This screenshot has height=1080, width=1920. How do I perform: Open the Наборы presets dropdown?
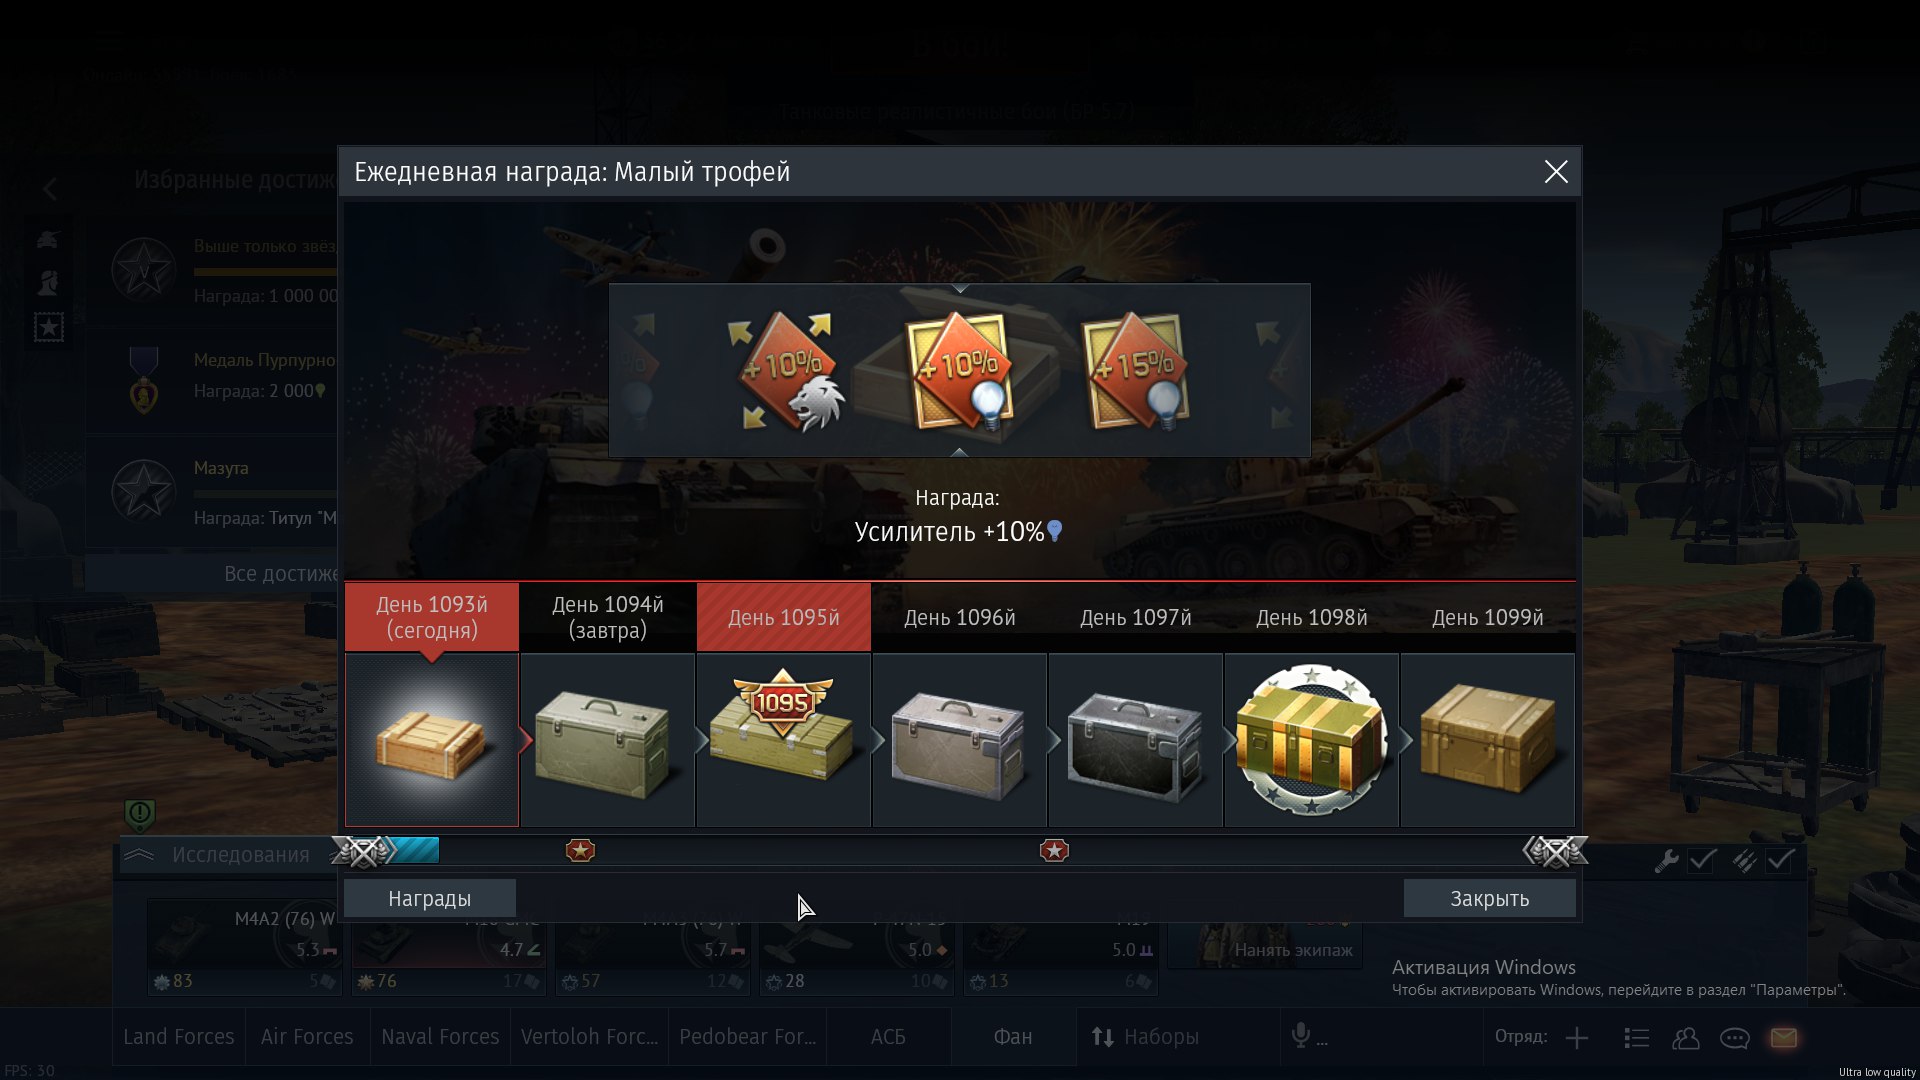[1146, 1037]
